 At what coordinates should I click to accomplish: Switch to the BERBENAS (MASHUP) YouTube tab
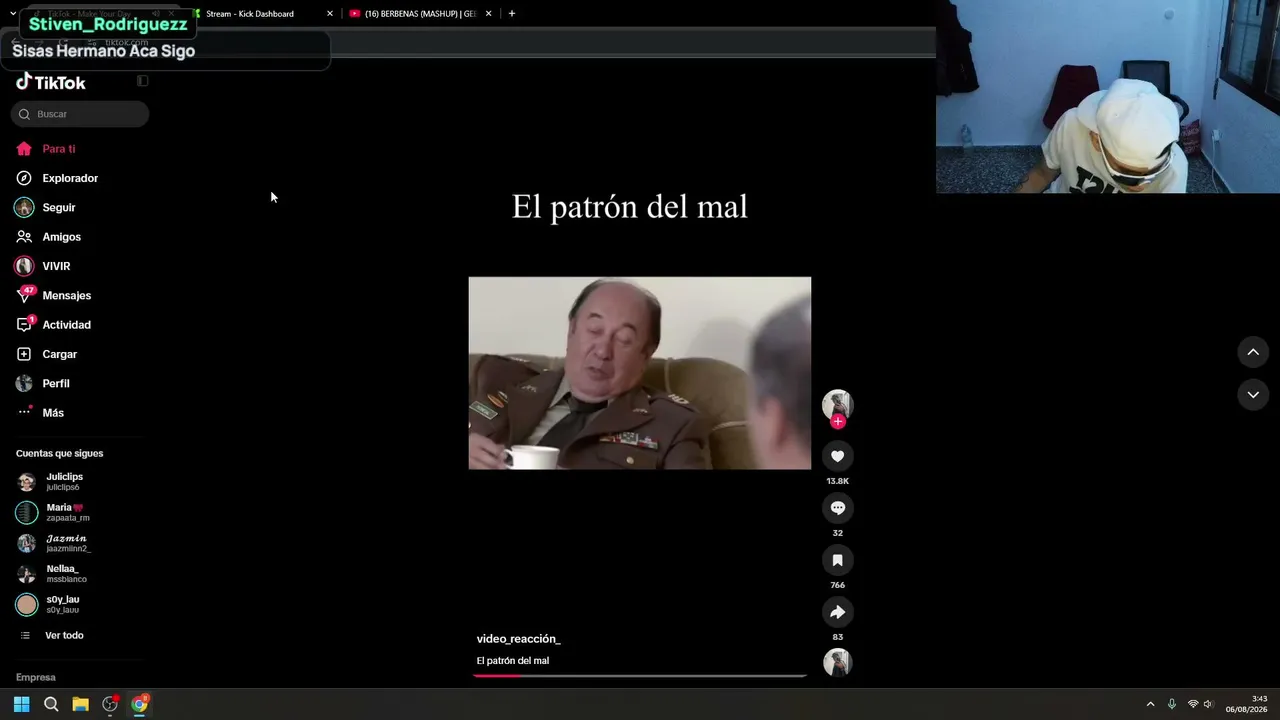420,14
